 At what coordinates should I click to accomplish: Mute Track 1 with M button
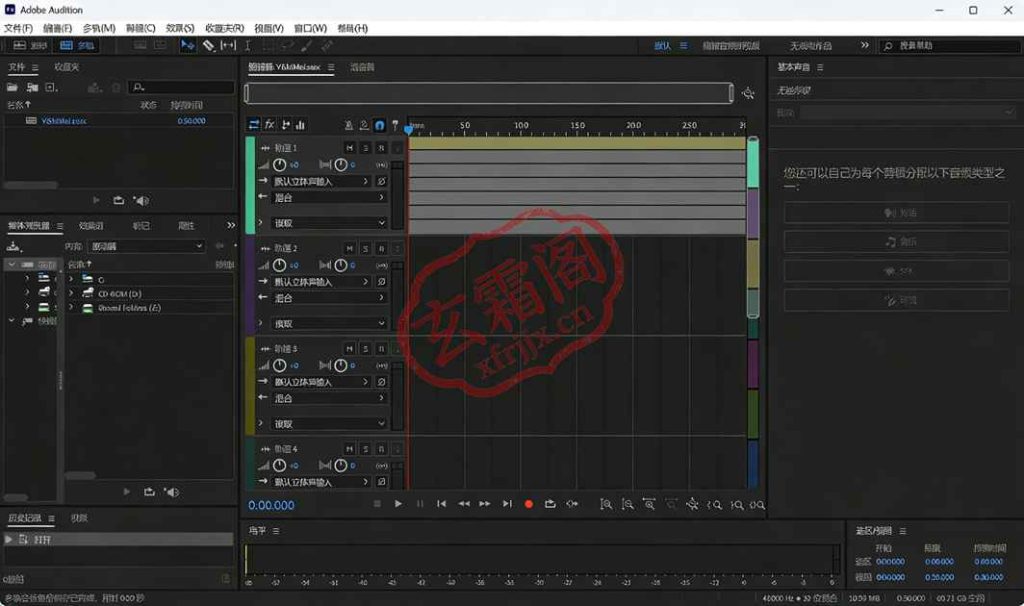[x=350, y=148]
